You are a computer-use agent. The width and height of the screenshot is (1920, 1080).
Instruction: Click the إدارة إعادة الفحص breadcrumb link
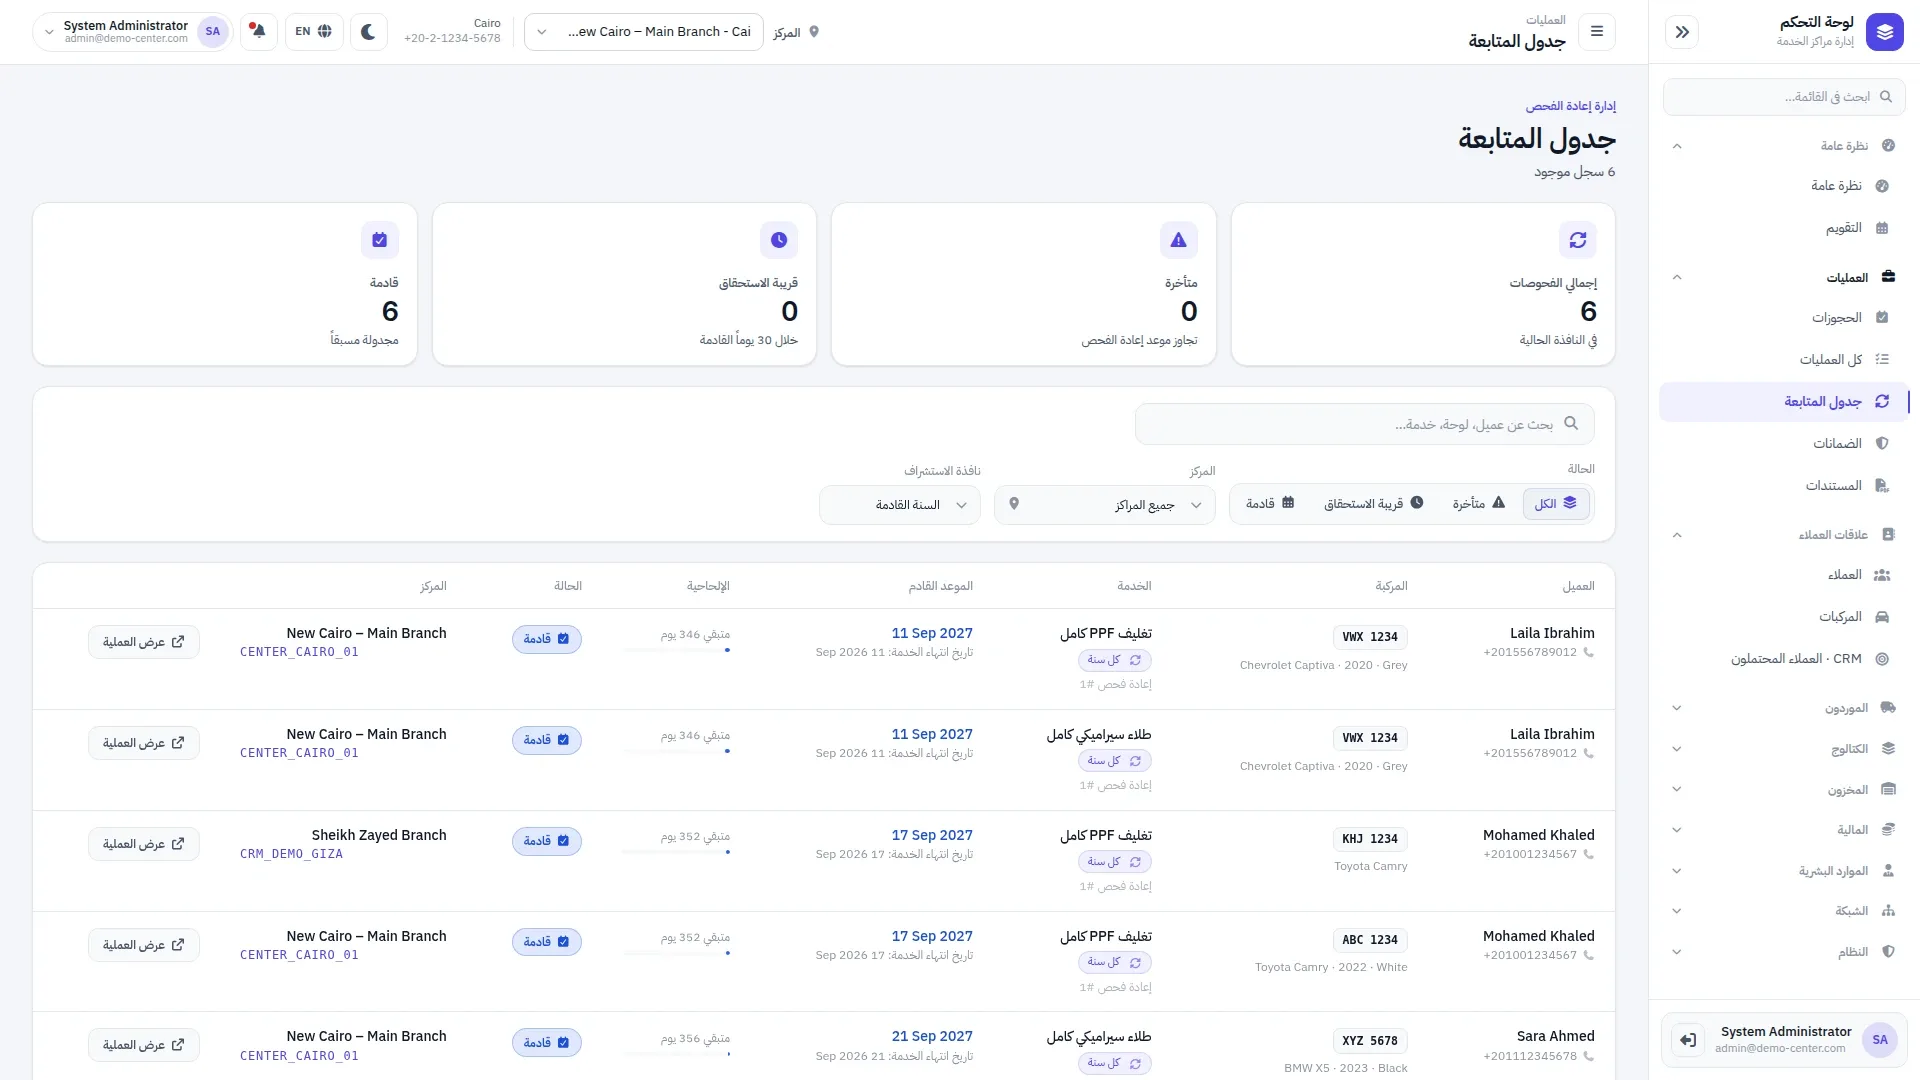click(1570, 106)
